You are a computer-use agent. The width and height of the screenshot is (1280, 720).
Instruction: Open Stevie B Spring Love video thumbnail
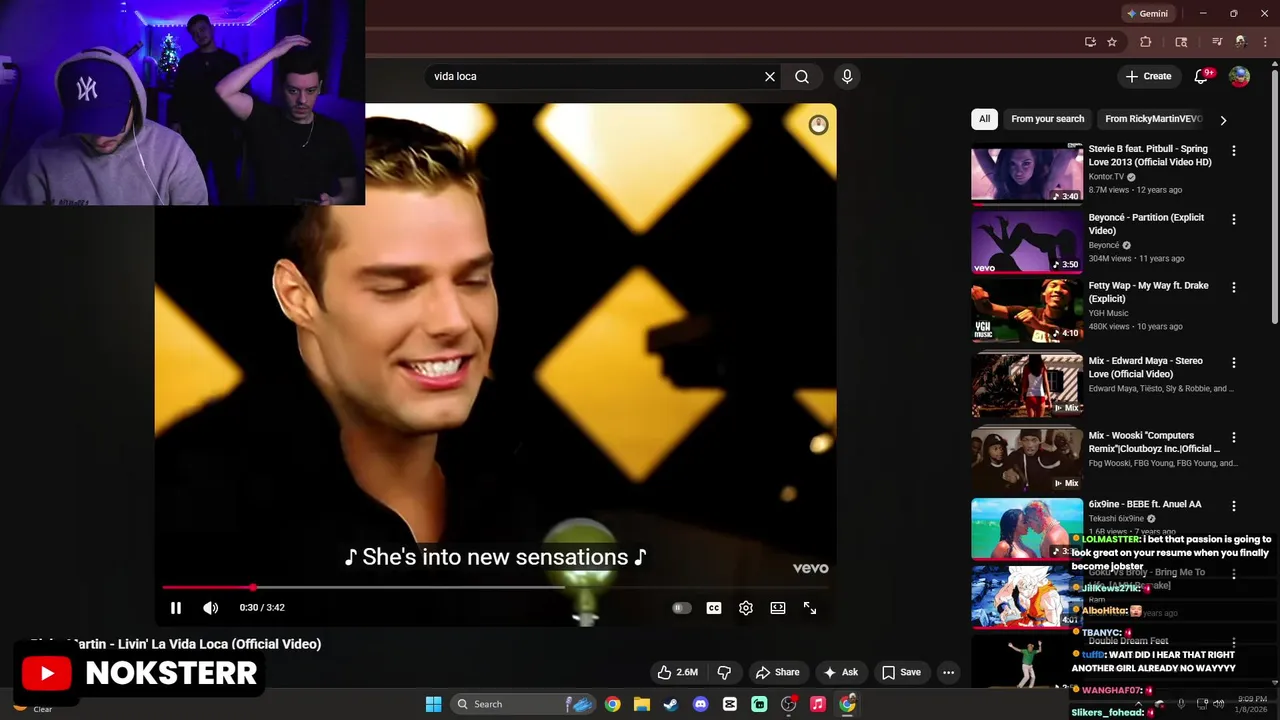coord(1027,174)
